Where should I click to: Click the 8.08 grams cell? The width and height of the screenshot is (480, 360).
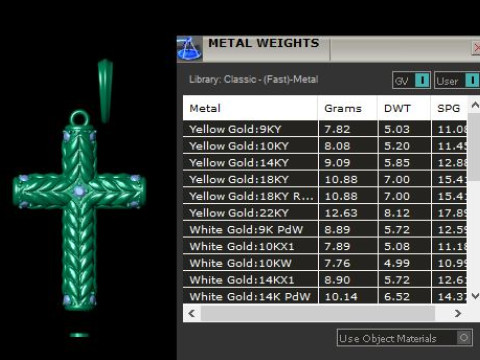pos(348,146)
